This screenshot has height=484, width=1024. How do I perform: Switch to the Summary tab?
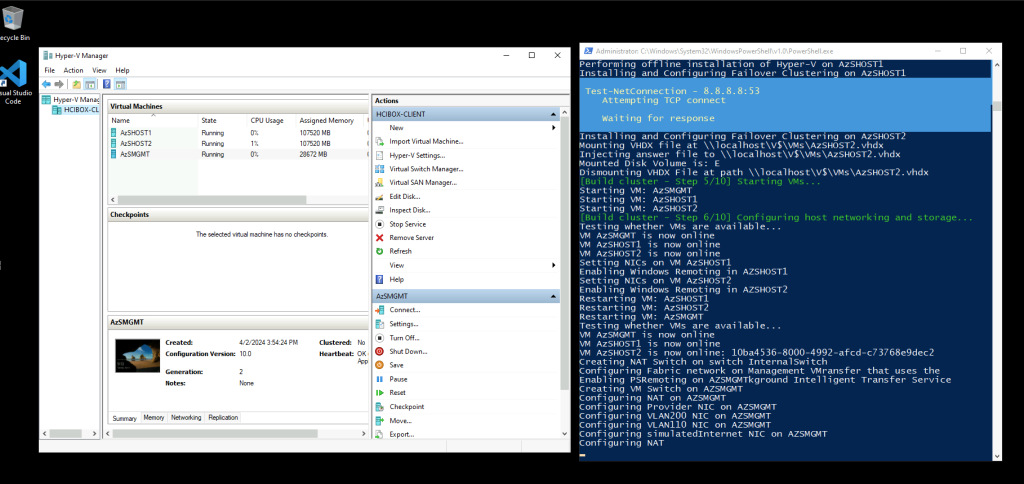124,418
